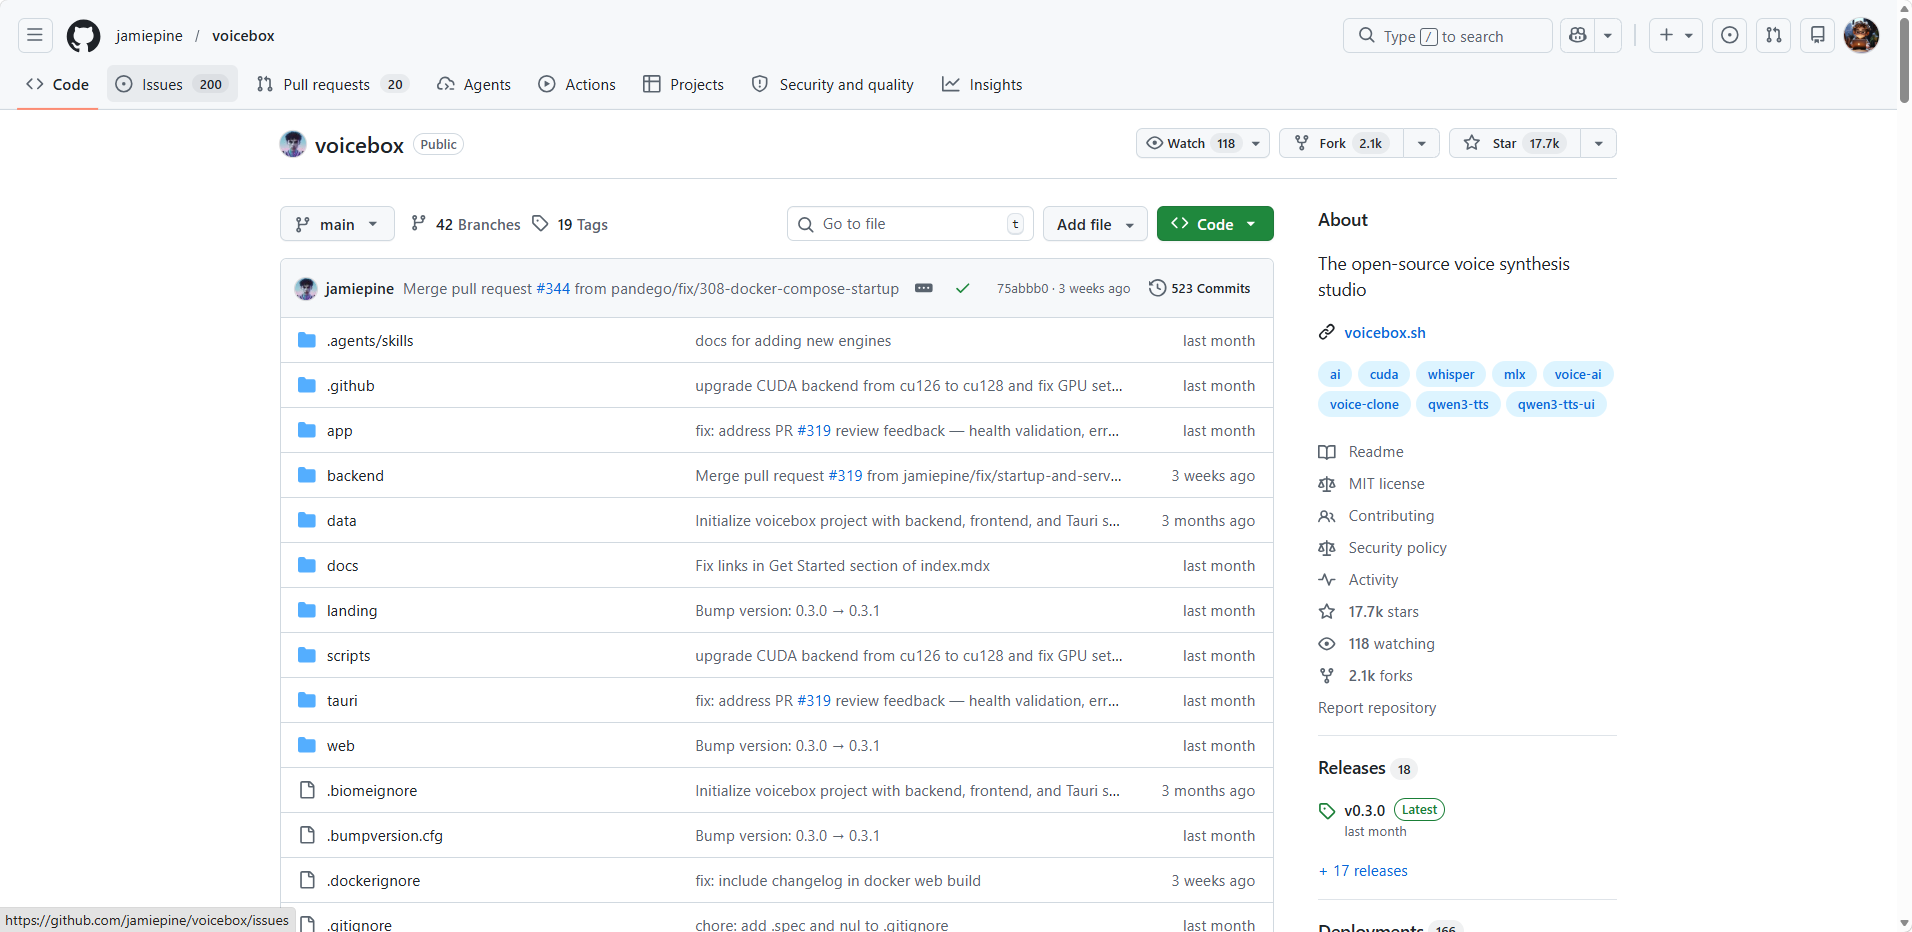Open the issues inbox icon in header
The height and width of the screenshot is (932, 1912).
click(x=1729, y=36)
